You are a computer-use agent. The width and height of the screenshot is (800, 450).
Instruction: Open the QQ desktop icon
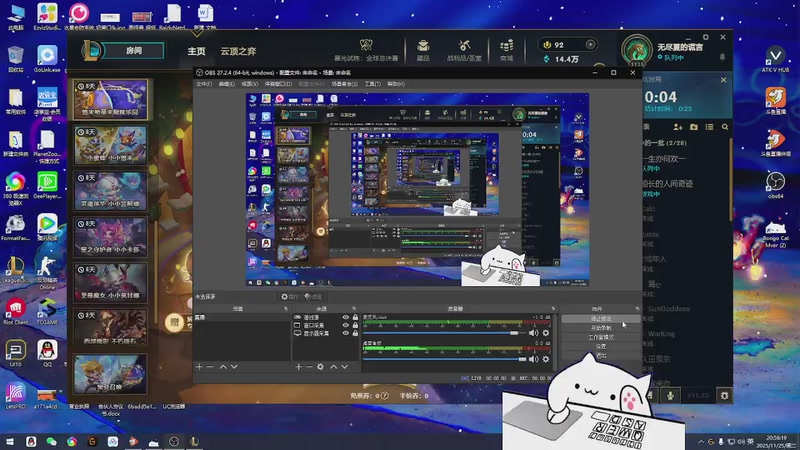point(47,353)
